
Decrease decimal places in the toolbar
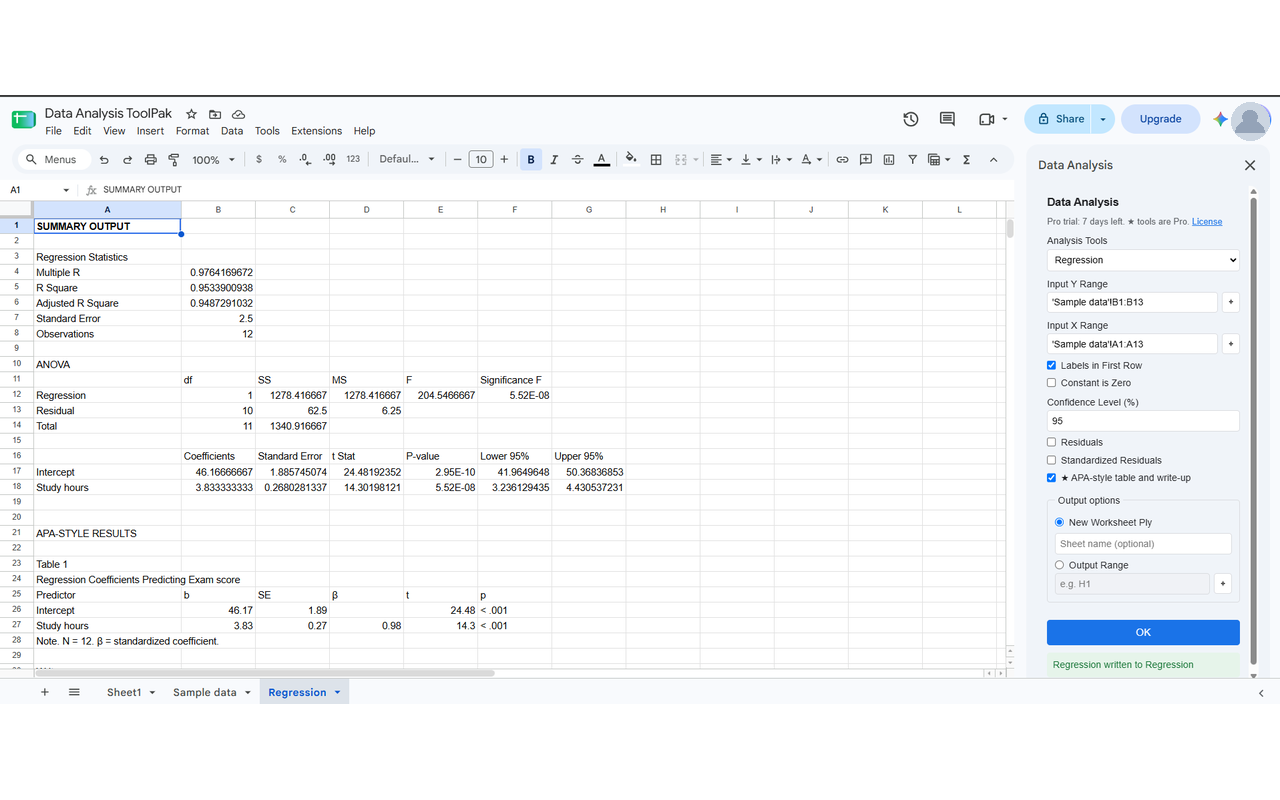tap(305, 159)
